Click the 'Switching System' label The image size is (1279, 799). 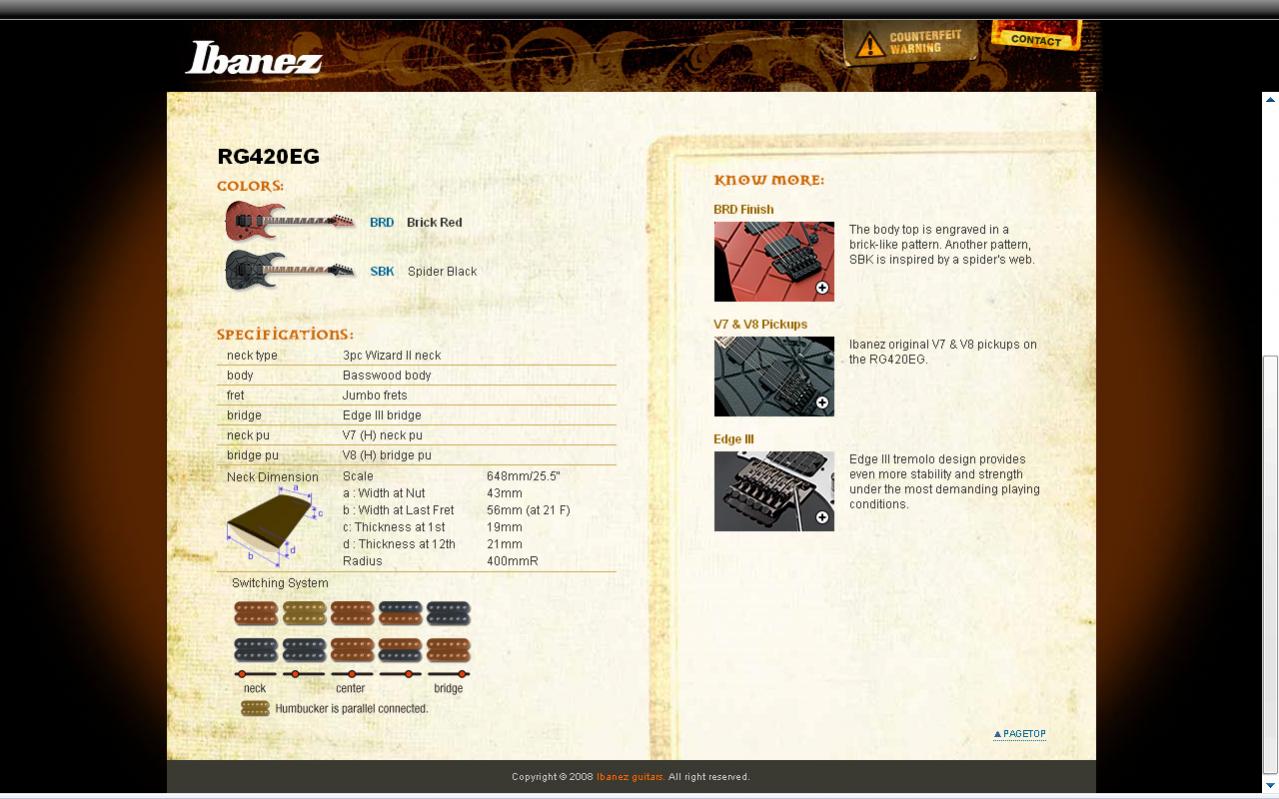[280, 584]
